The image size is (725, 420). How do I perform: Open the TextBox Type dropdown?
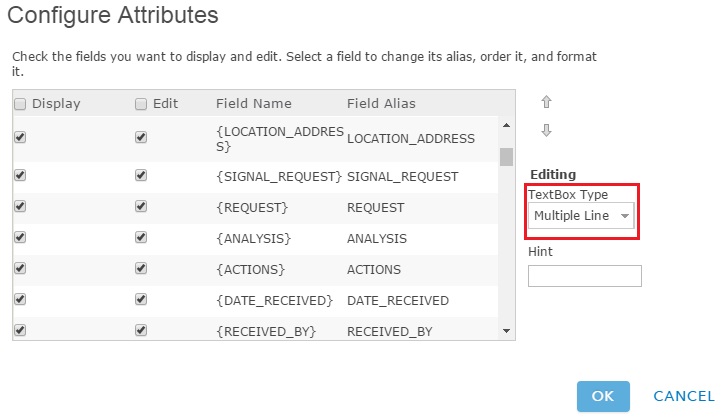click(581, 216)
